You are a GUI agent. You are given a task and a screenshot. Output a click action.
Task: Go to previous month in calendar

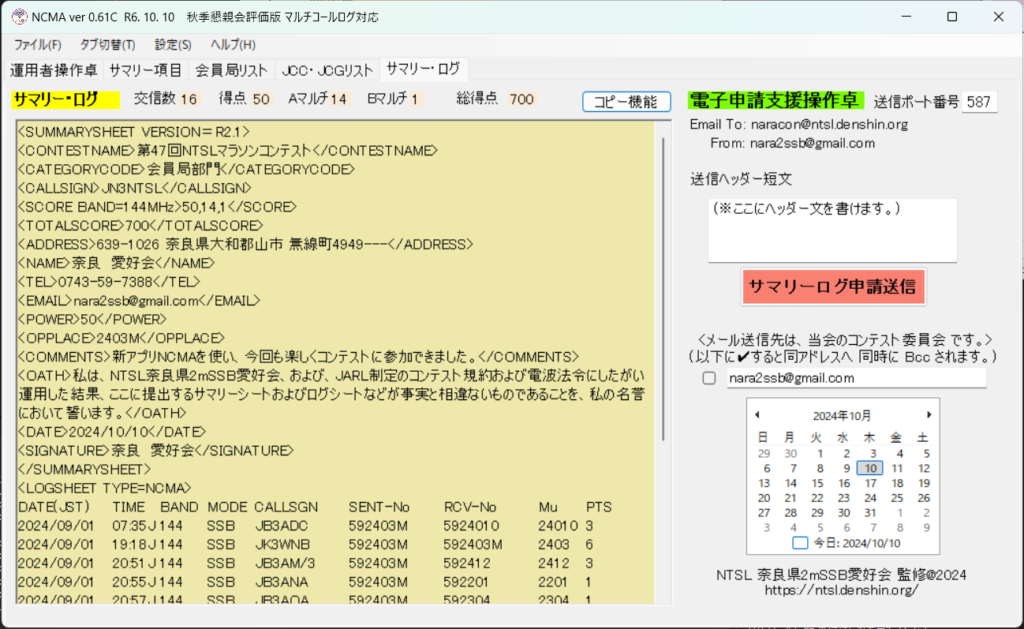point(757,415)
